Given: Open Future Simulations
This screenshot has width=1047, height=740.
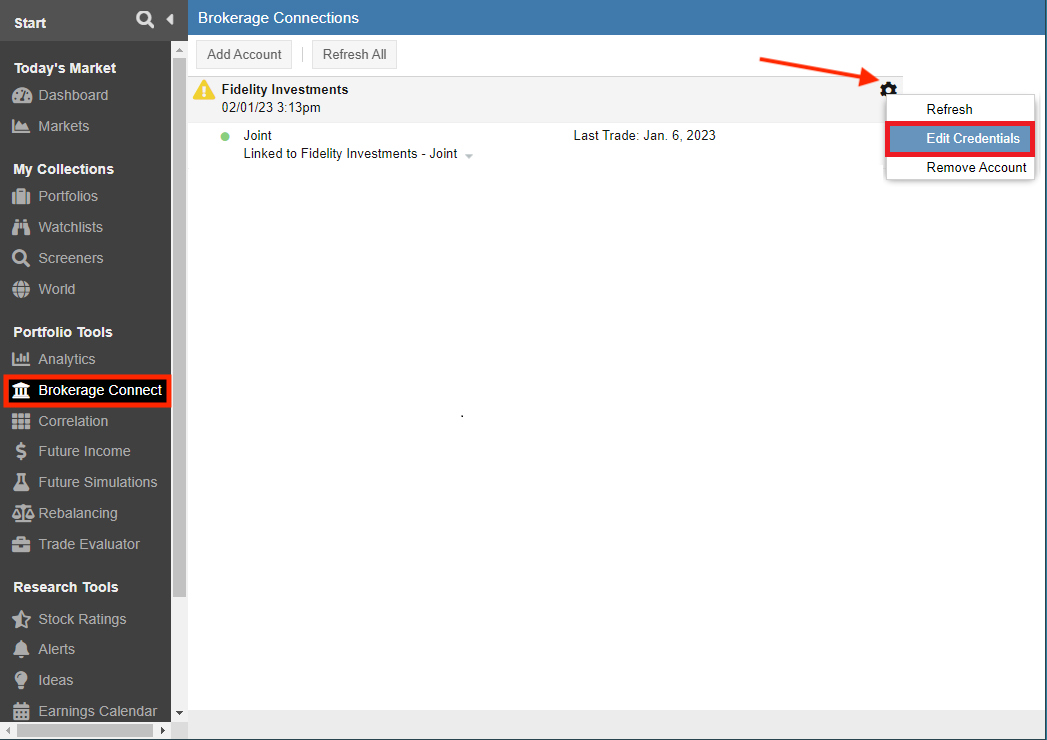Looking at the screenshot, I should point(98,482).
